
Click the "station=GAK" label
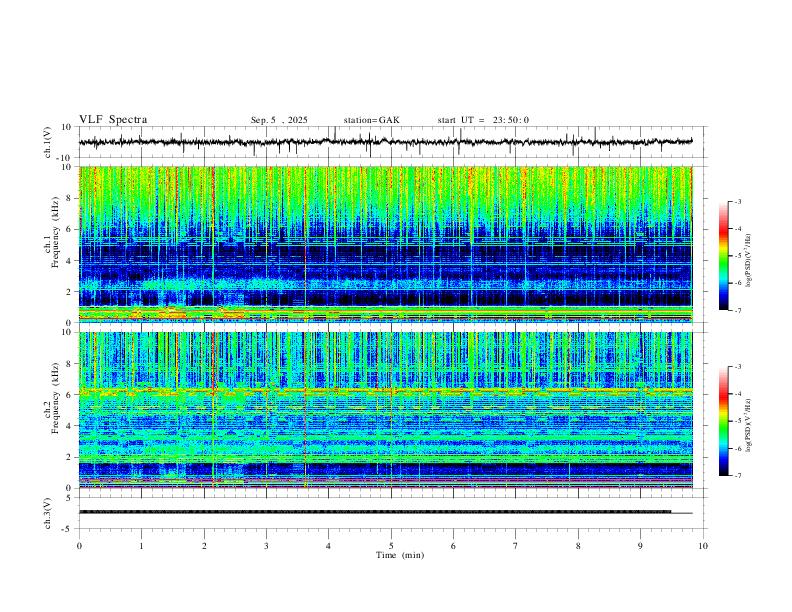[371, 120]
